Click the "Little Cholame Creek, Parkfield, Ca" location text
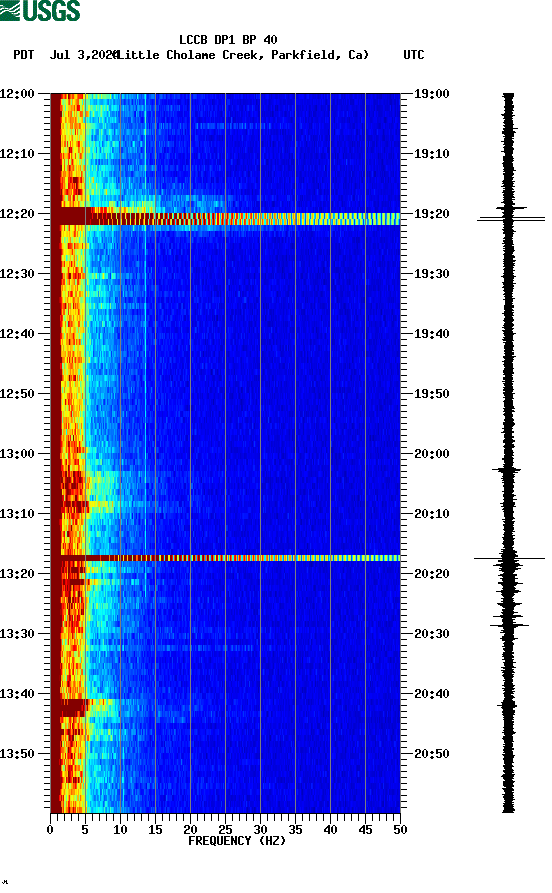 (242, 55)
